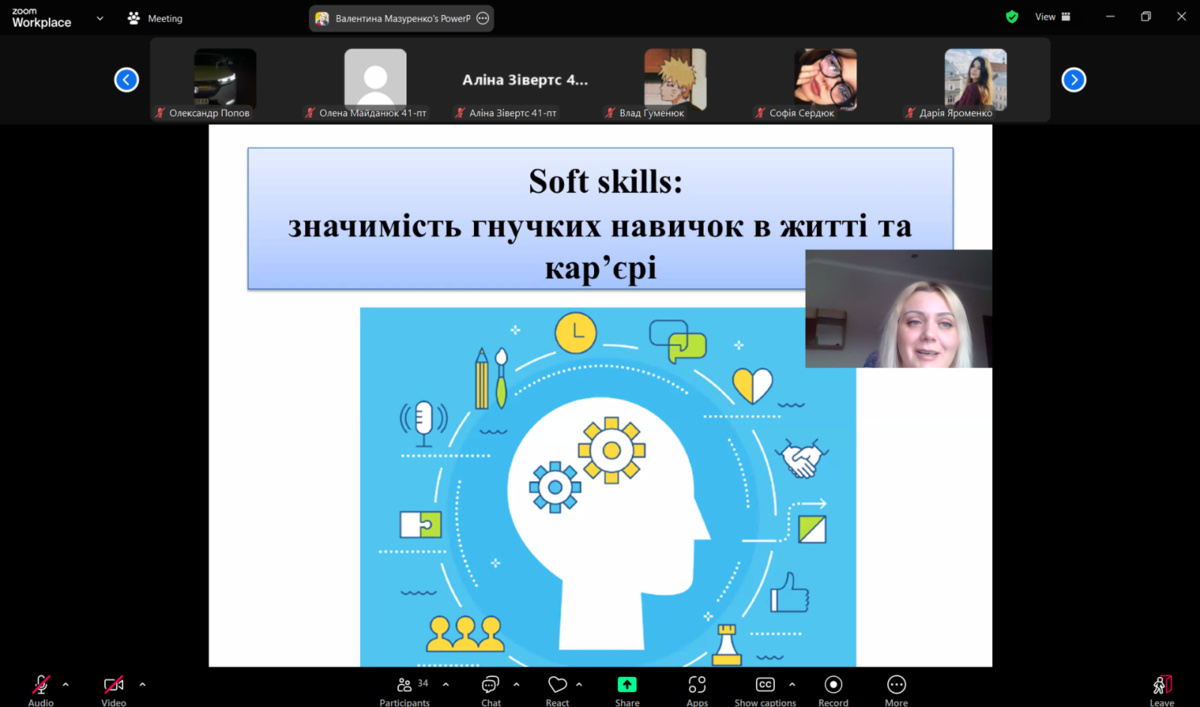Viewport: 1200px width, 707px height.
Task: Click the green encryption shield icon
Action: (1012, 17)
